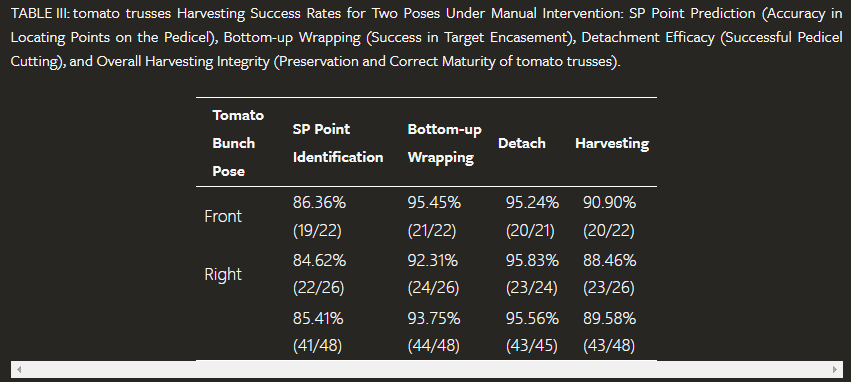Click the 90.90% (20/22) cell

pos(609,217)
